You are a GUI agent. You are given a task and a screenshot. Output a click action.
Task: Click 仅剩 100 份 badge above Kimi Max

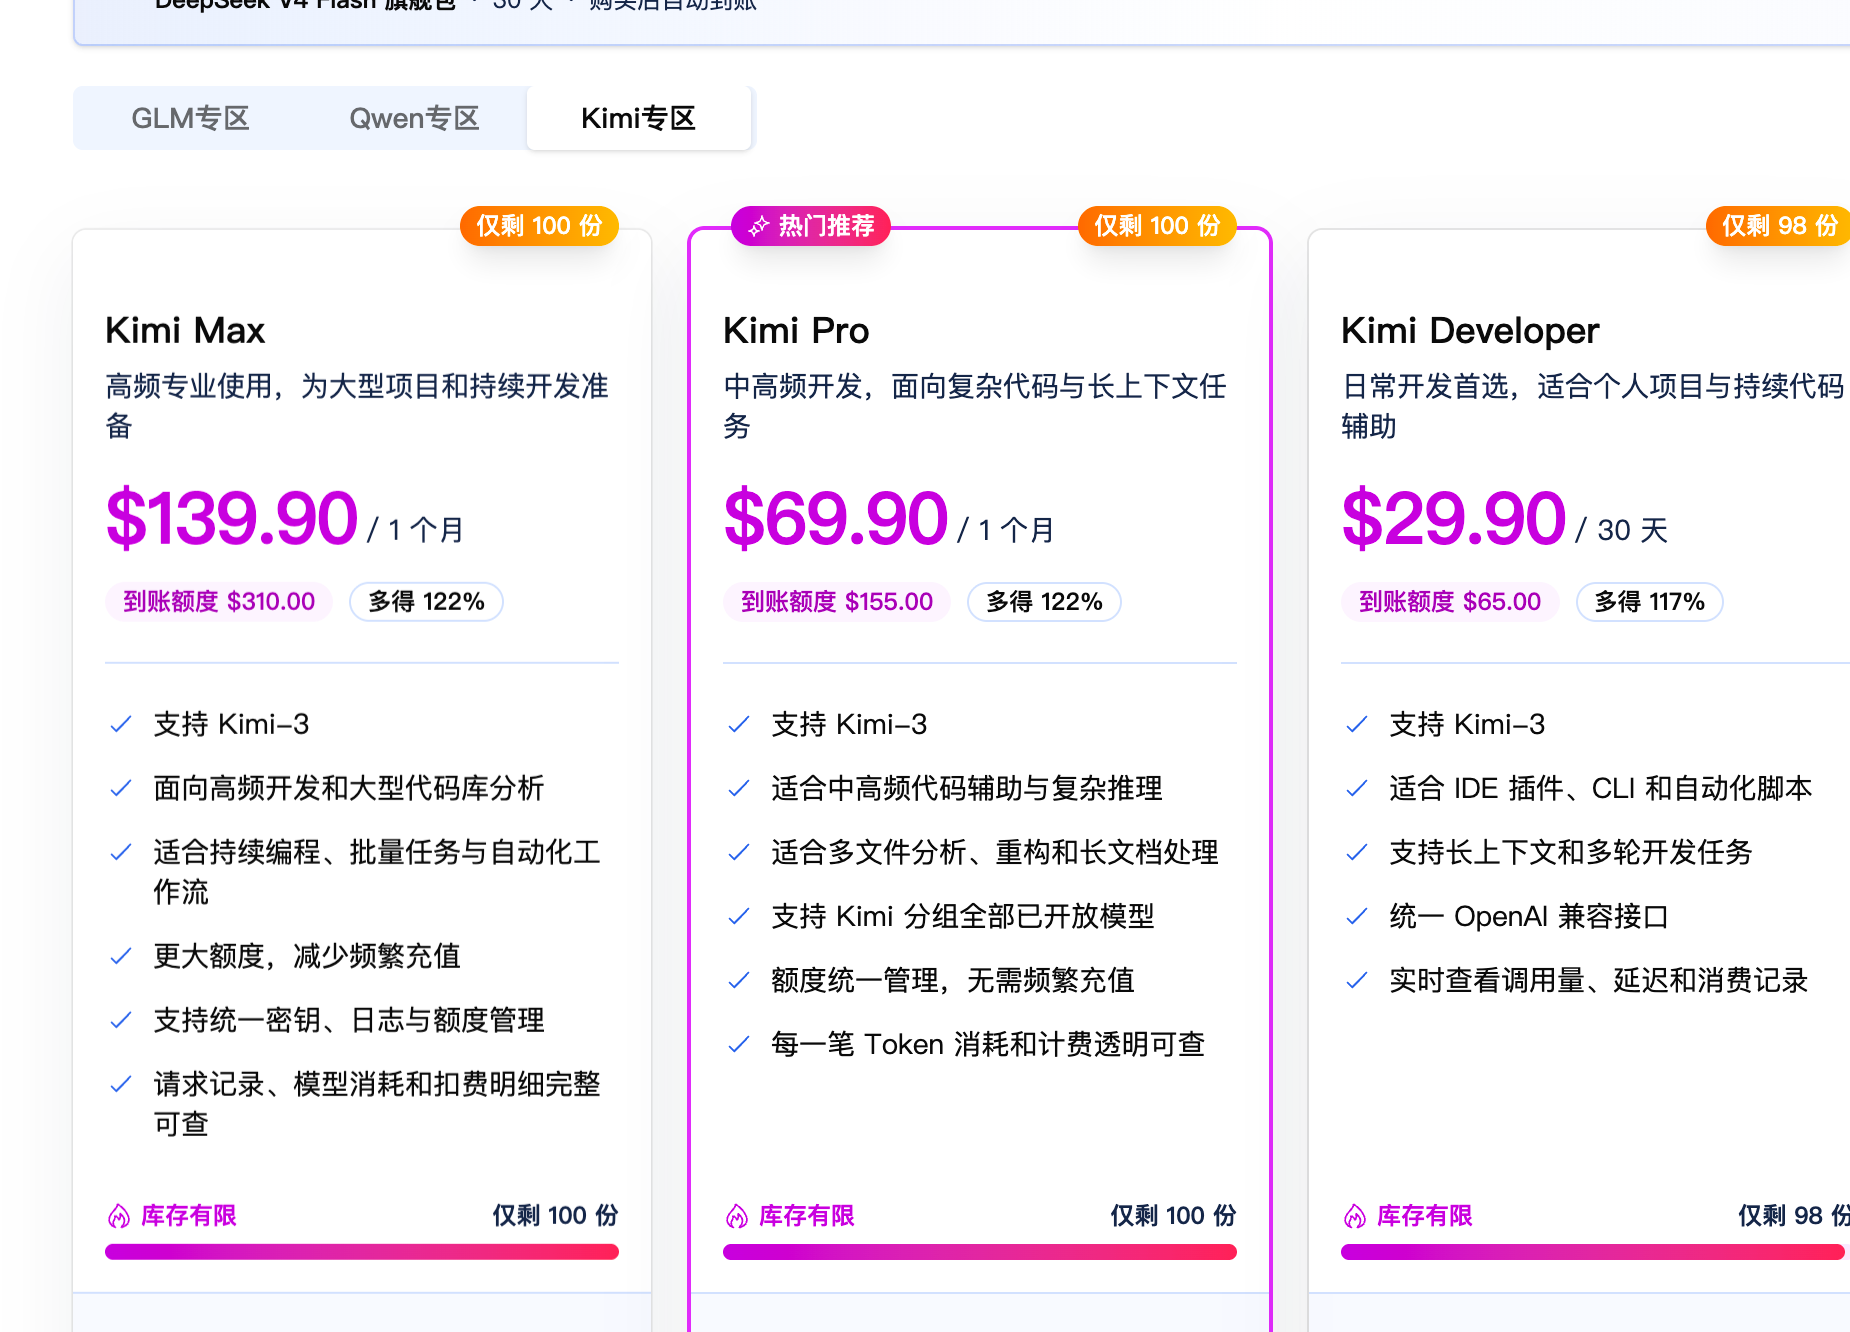[539, 226]
